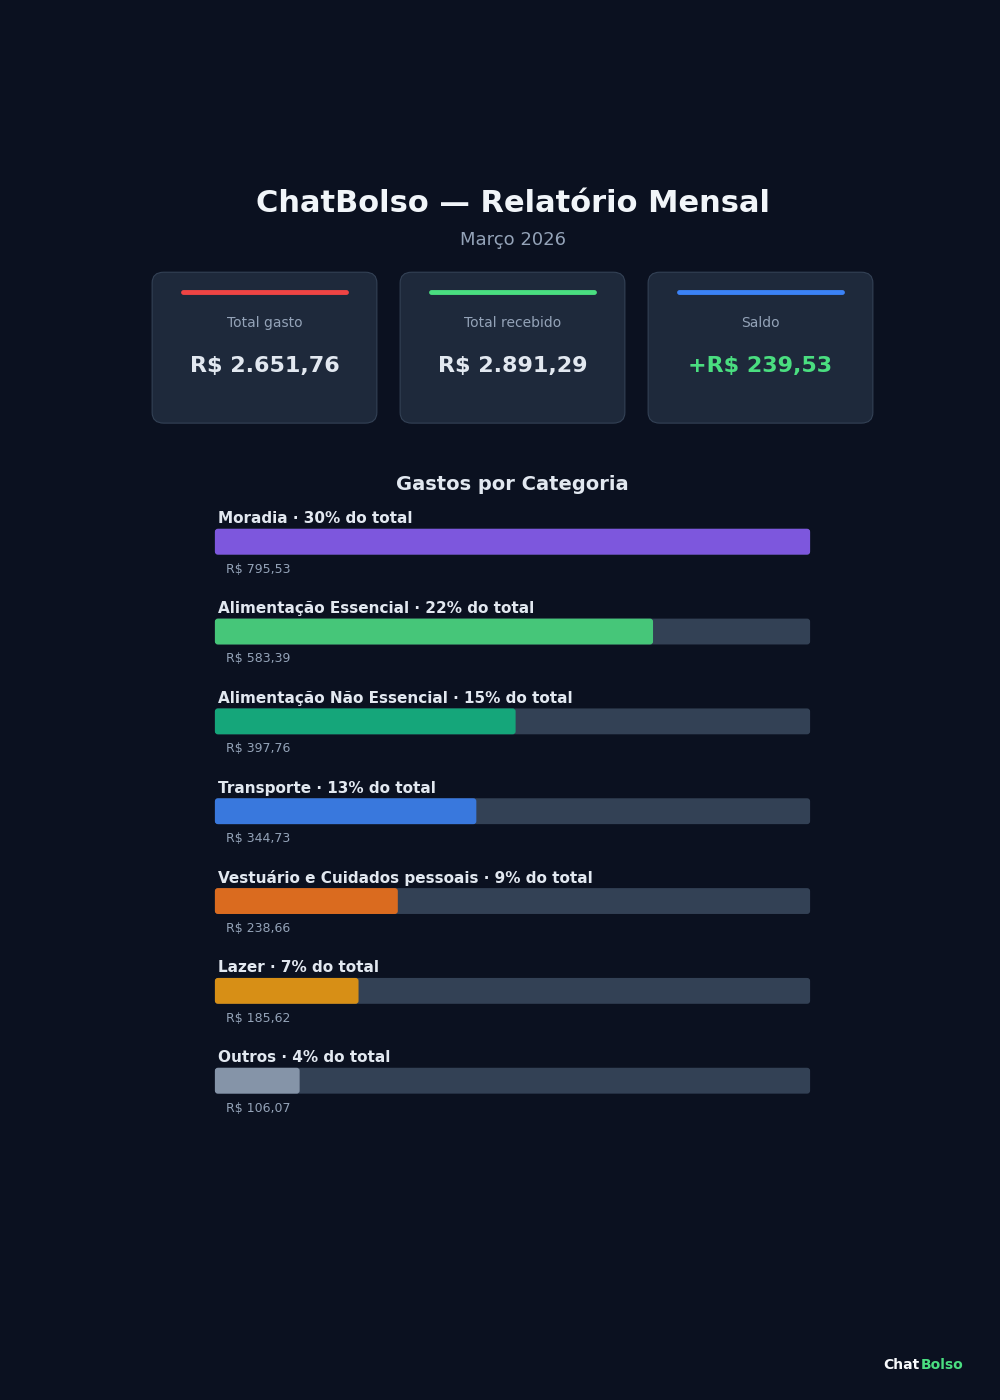The image size is (1000, 1400).
Task: Select the yellow Lazer progress bar
Action: click(286, 991)
